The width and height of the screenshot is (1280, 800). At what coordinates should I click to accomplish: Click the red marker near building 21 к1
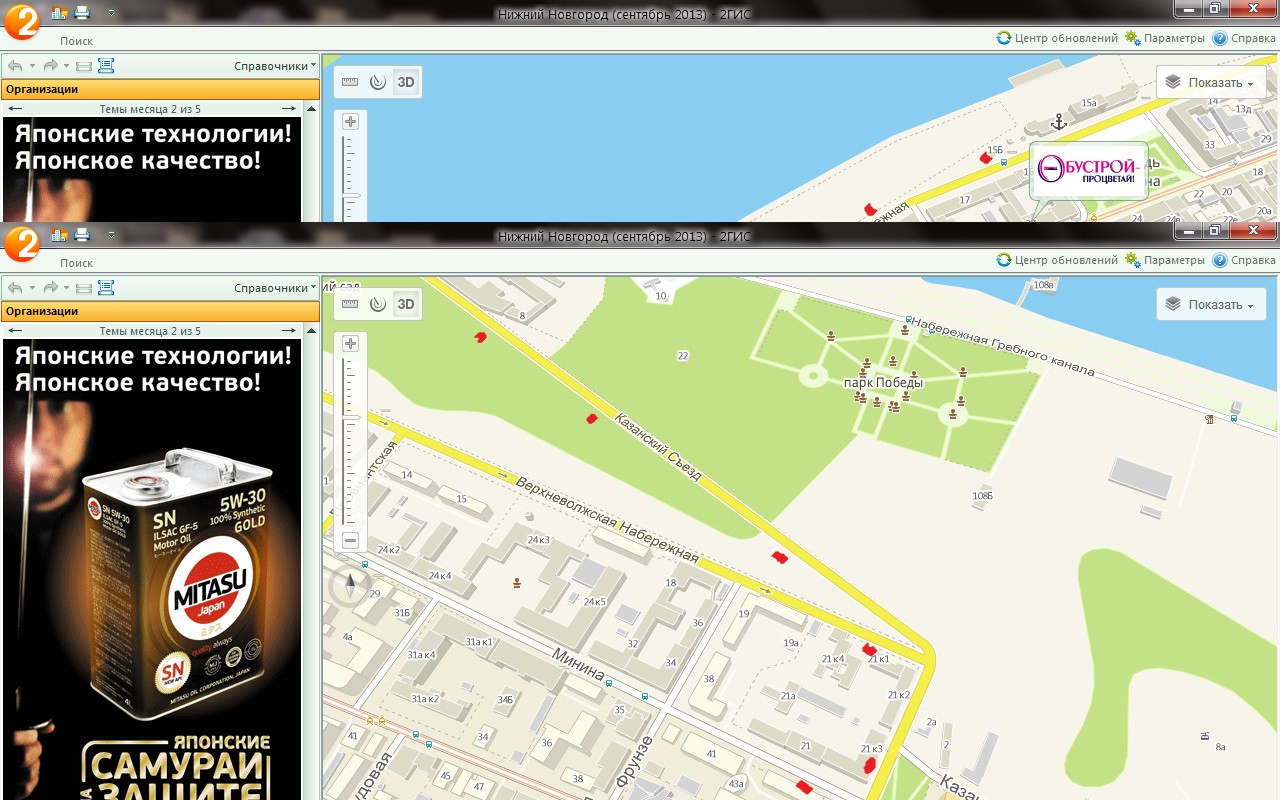pyautogui.click(x=869, y=649)
